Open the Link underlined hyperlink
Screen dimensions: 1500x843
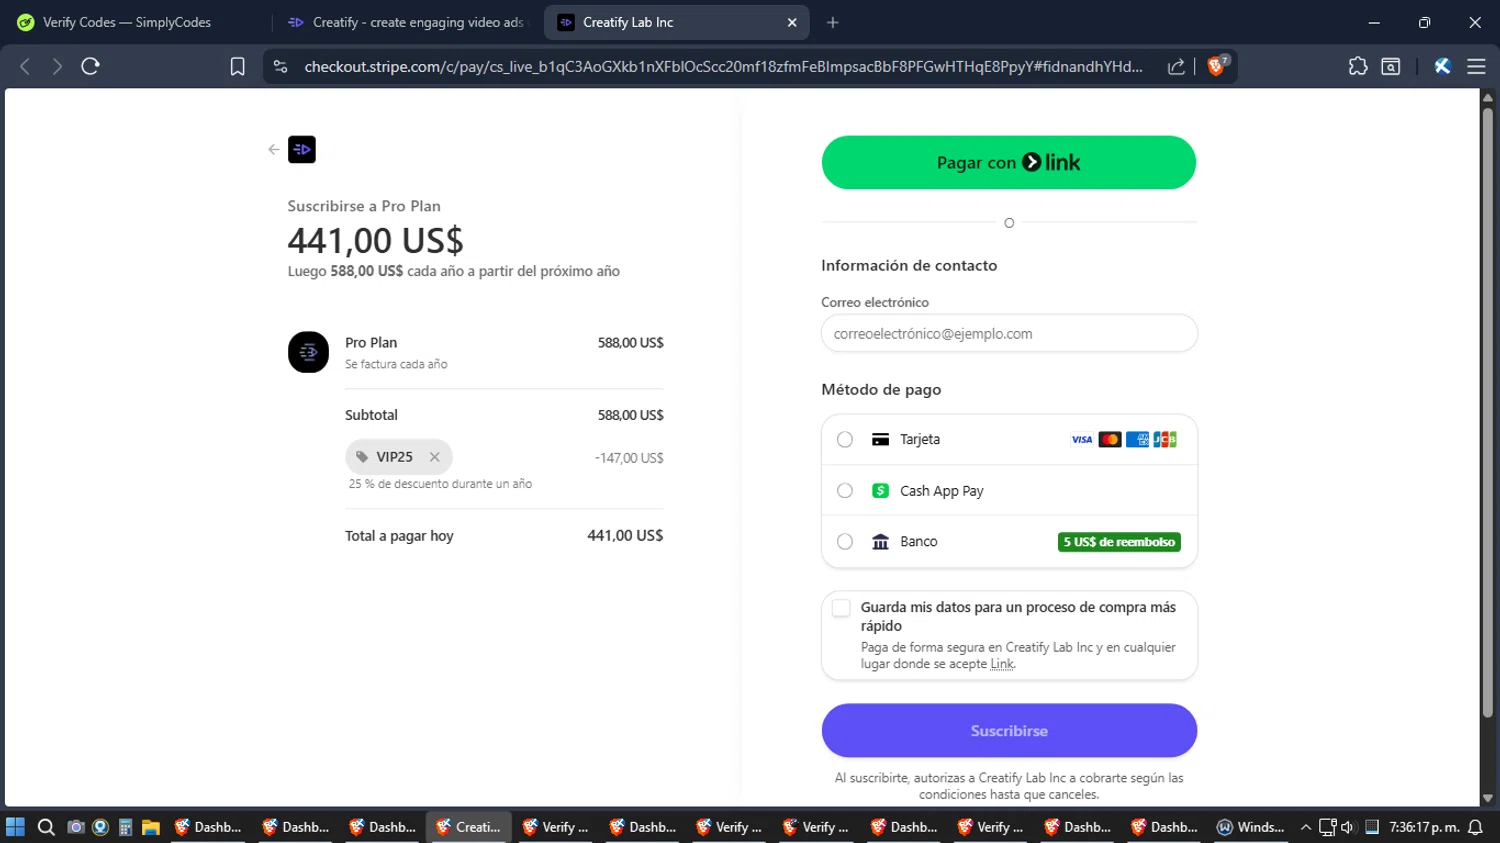click(x=1002, y=664)
